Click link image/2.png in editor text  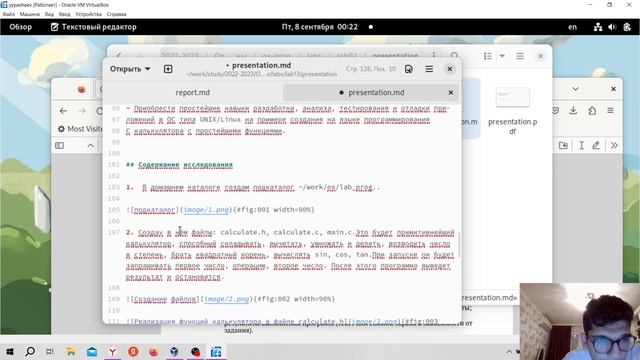click(x=227, y=299)
